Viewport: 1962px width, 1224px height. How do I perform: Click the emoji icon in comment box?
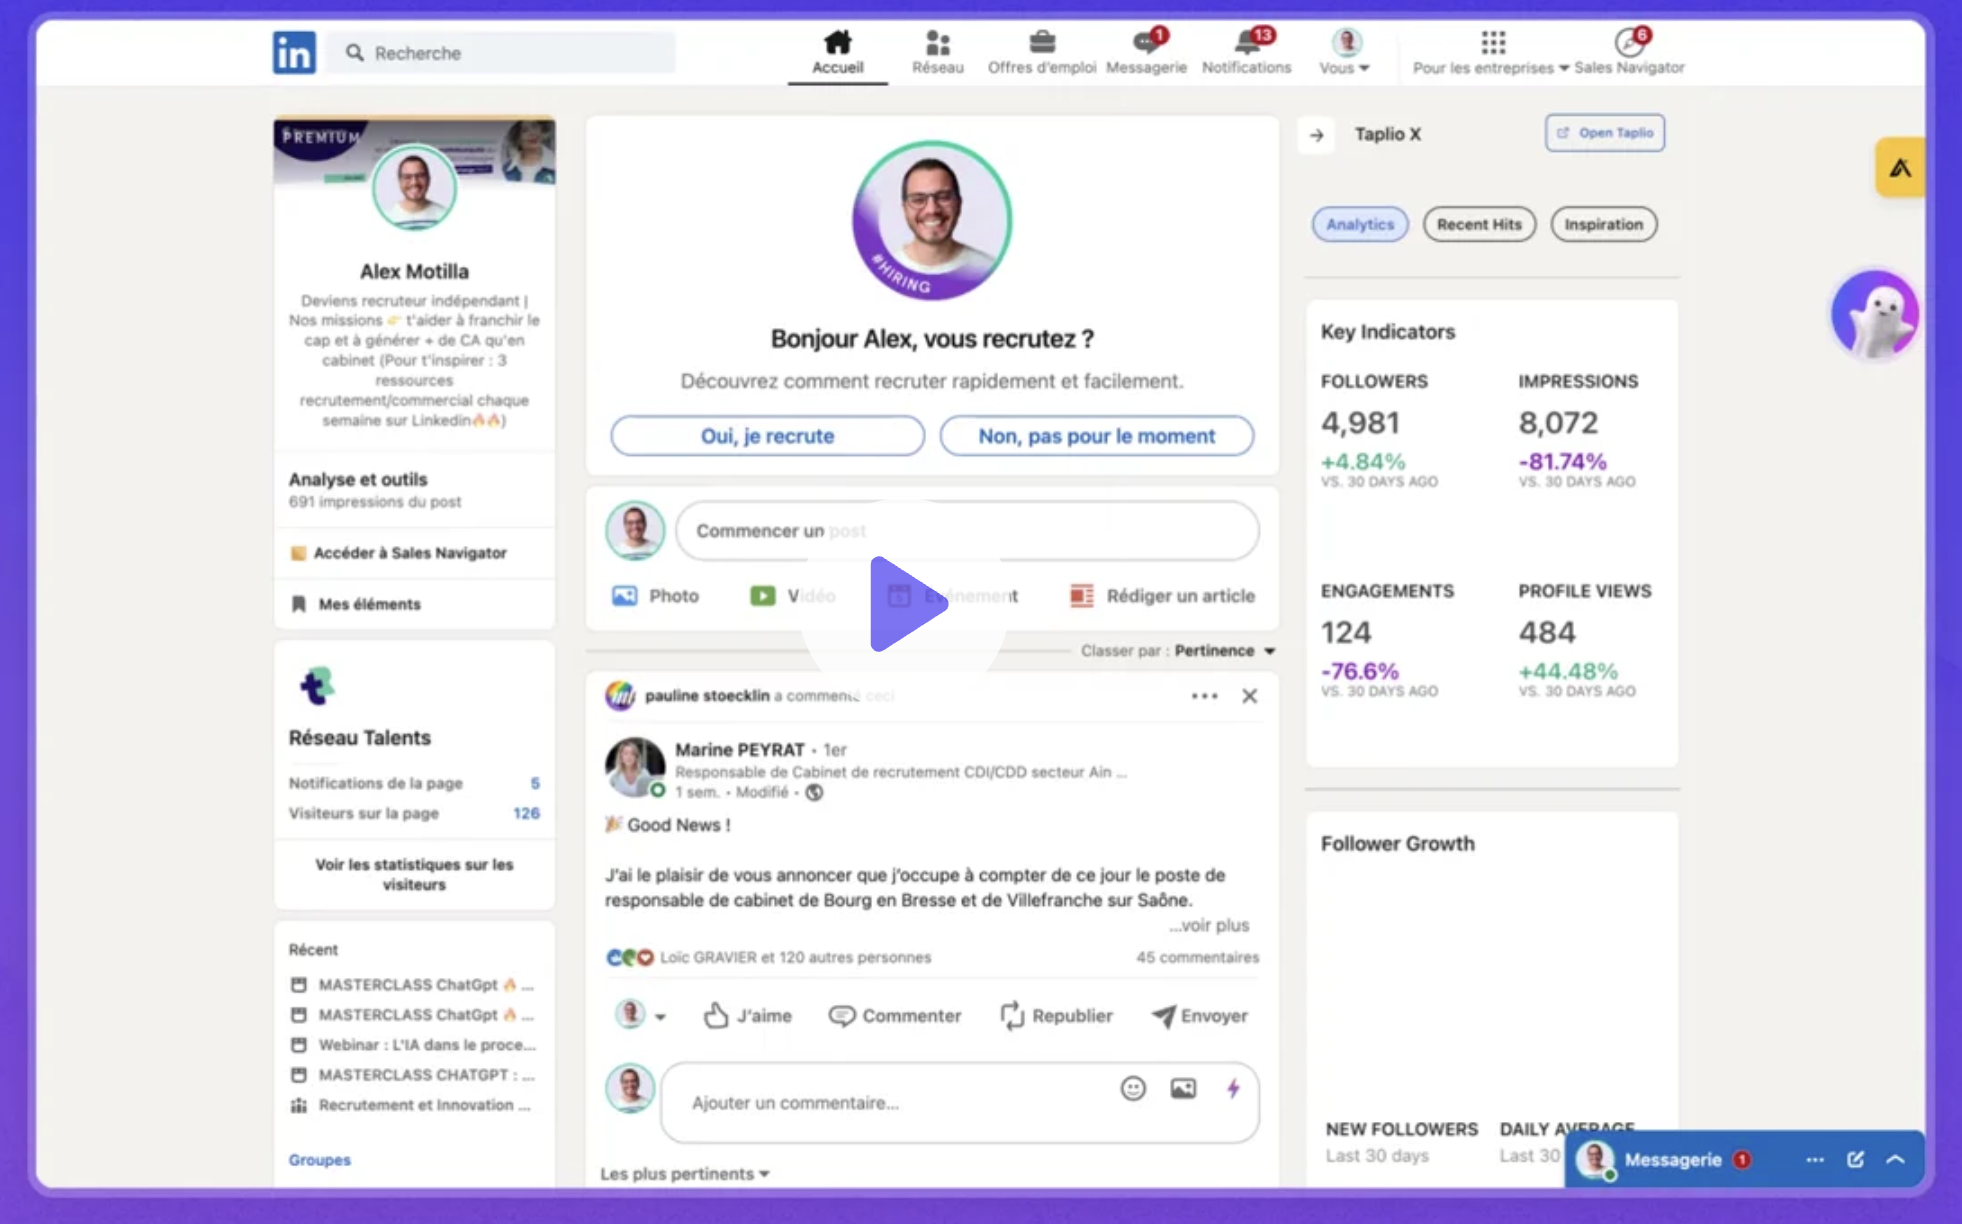(x=1132, y=1089)
